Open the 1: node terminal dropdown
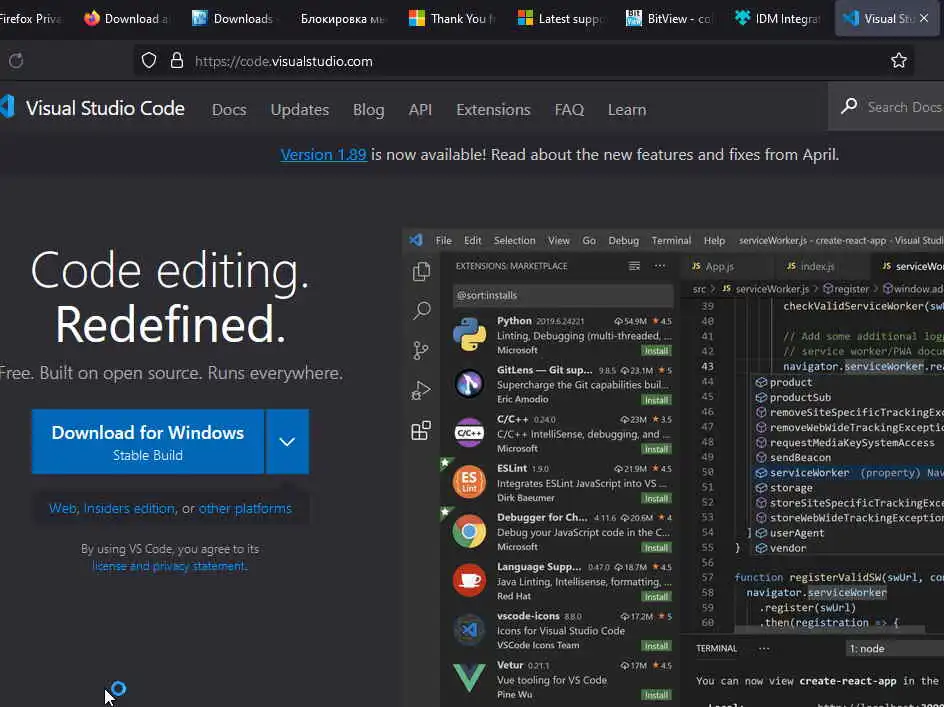The width and height of the screenshot is (944, 707). (895, 649)
